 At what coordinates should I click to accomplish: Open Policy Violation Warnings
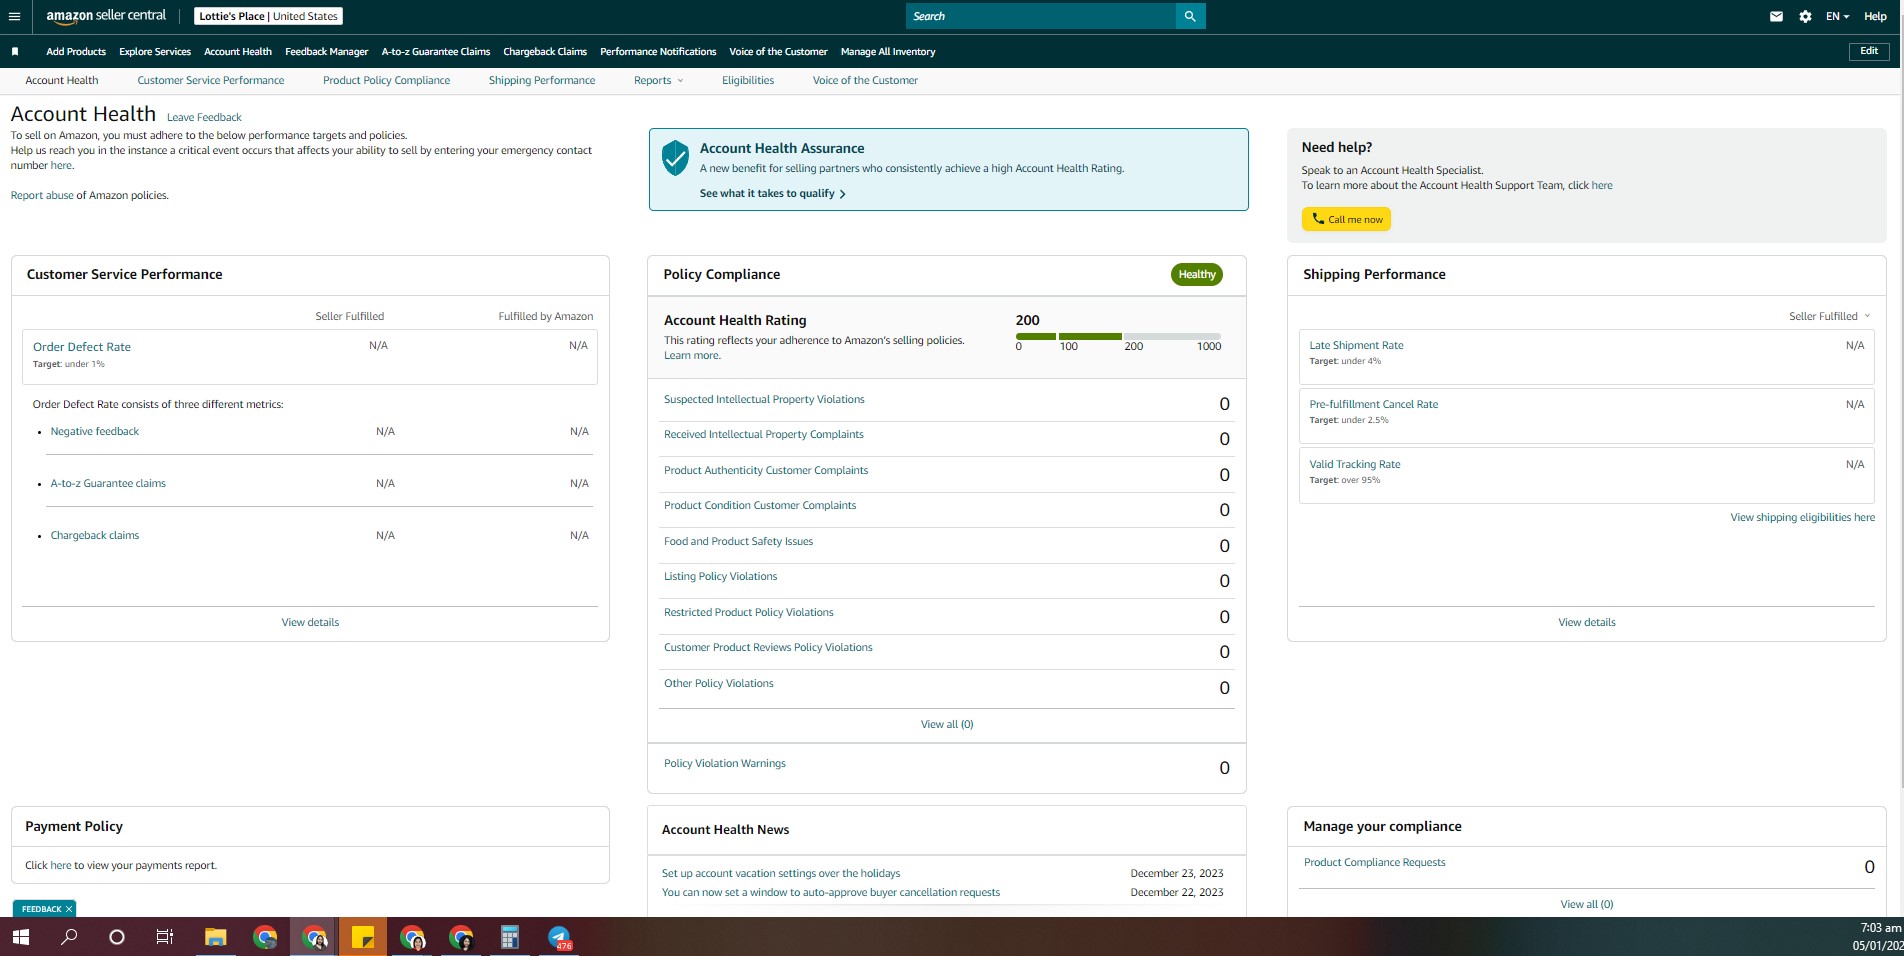pyautogui.click(x=725, y=764)
